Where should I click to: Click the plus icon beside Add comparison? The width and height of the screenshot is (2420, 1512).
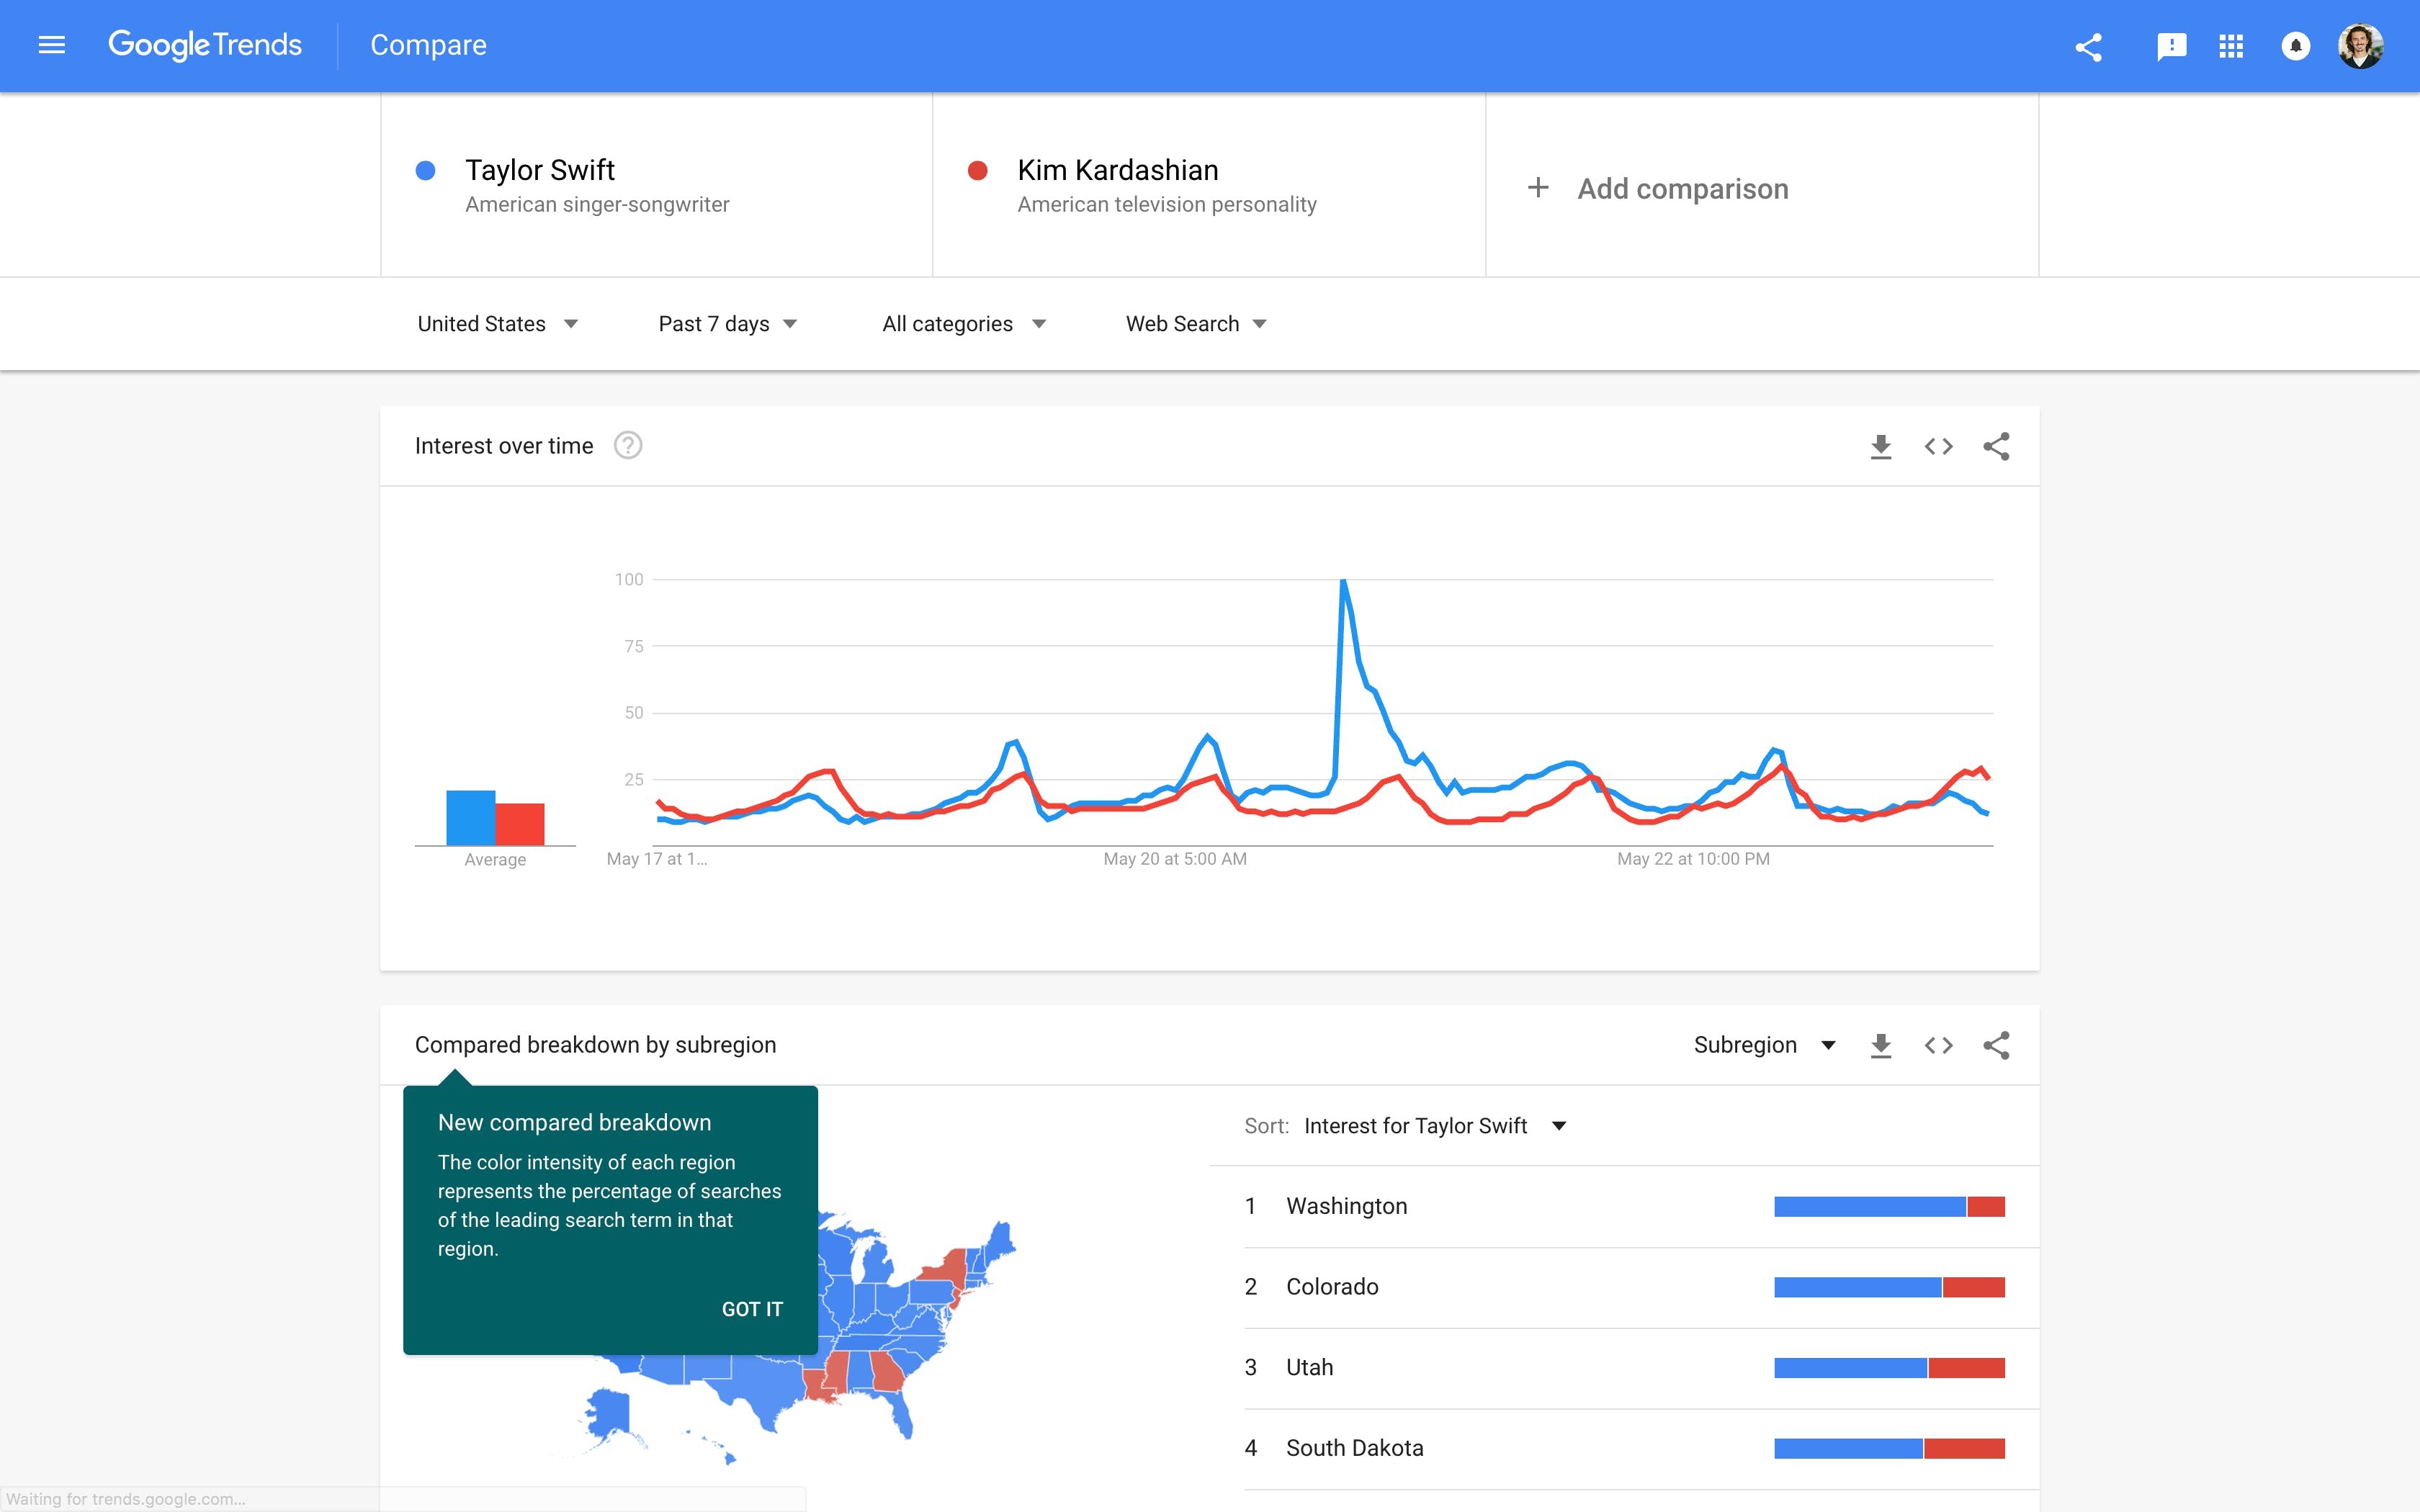1538,187
